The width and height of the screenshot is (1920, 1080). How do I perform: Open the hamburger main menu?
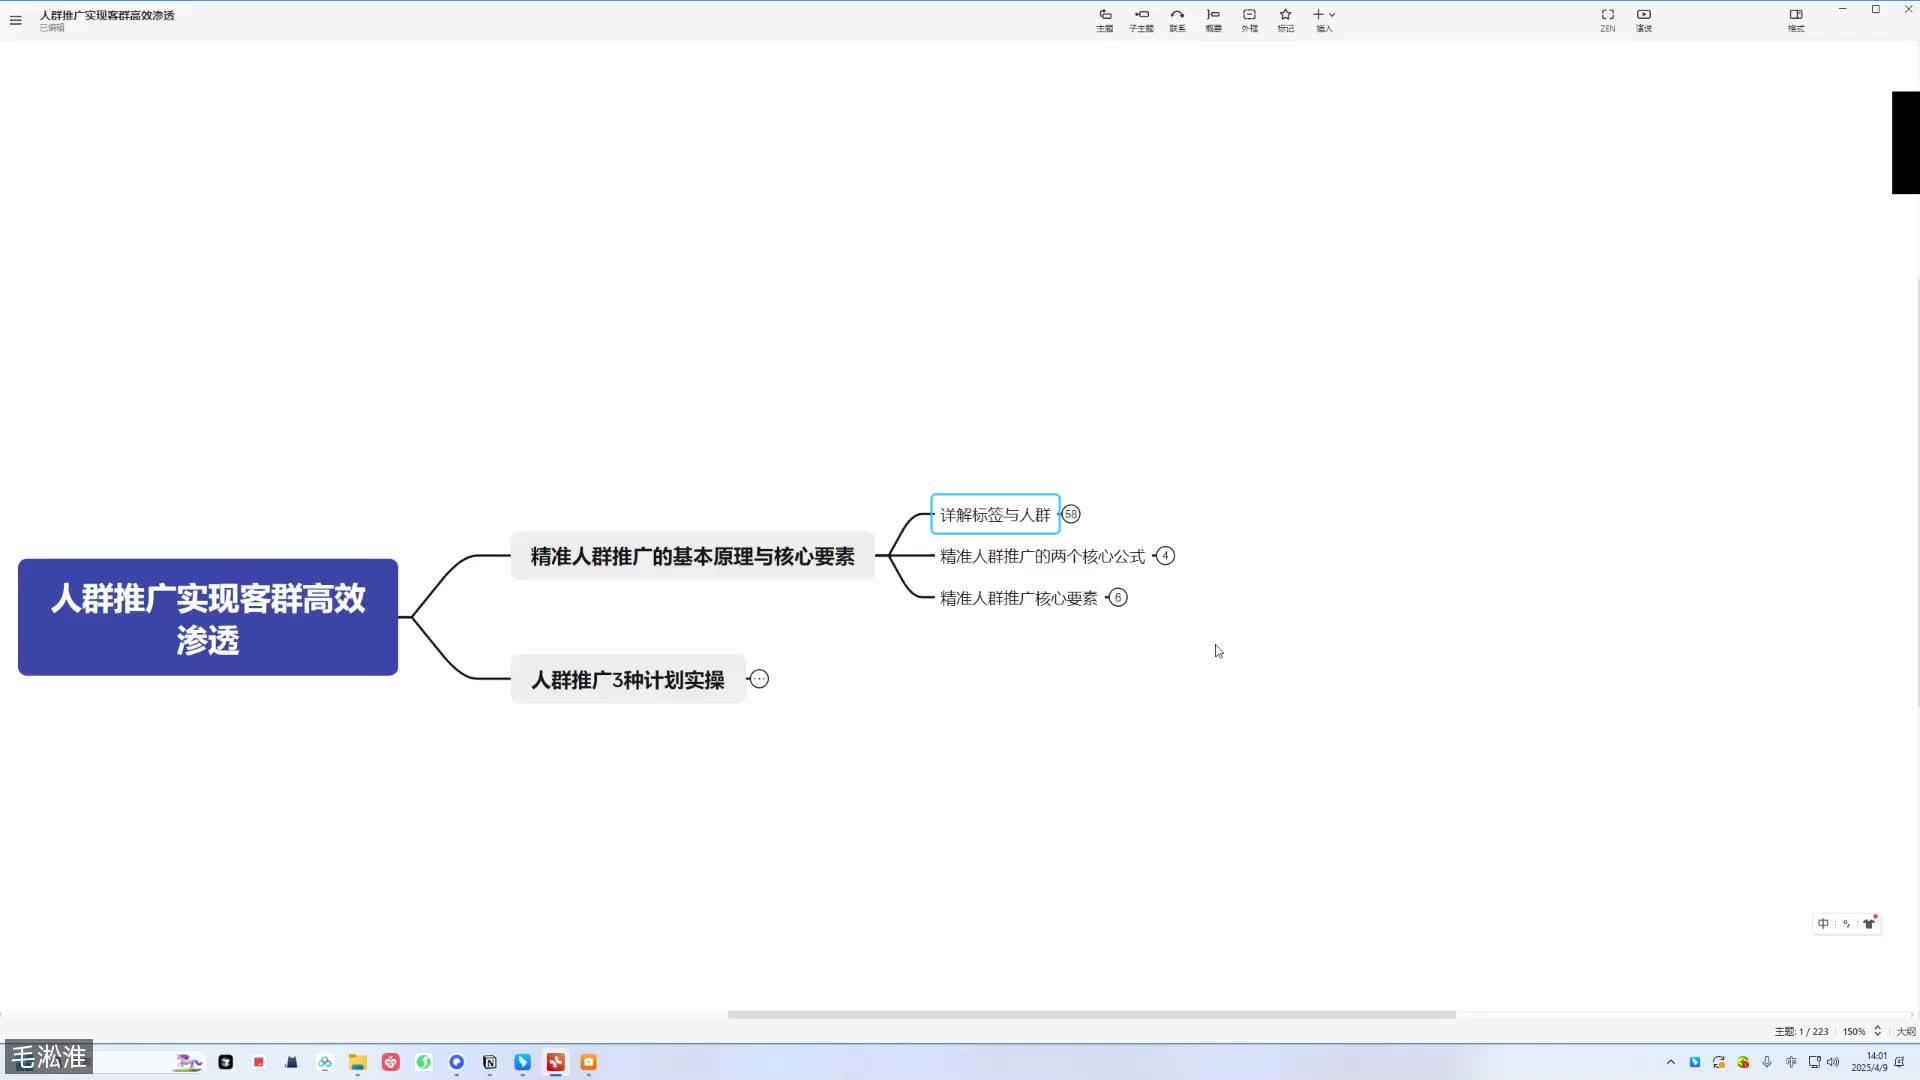[15, 20]
